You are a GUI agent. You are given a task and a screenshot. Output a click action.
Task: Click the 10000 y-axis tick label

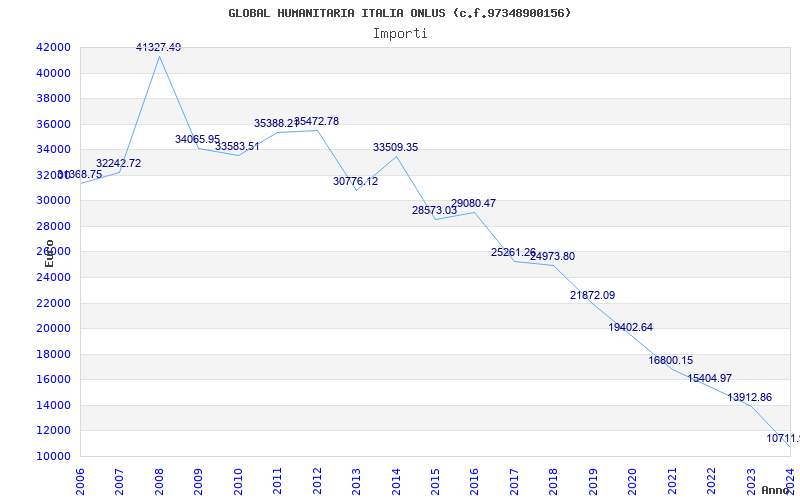pyautogui.click(x=53, y=456)
